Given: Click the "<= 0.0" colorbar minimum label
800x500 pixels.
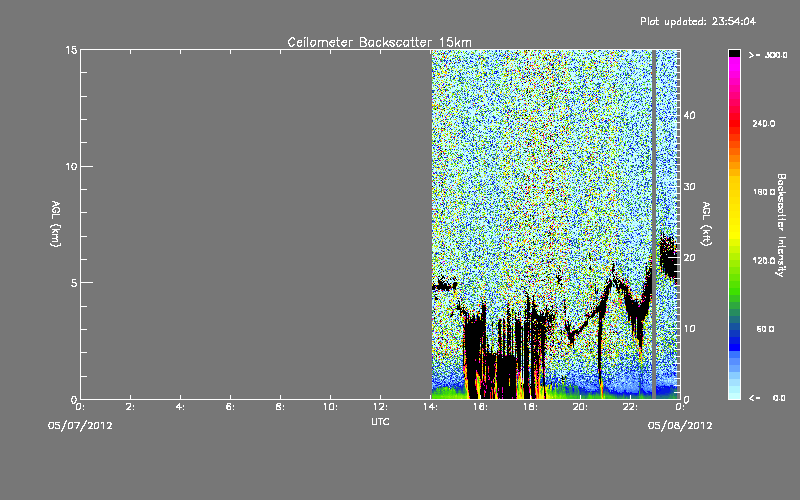Looking at the screenshot, I should pyautogui.click(x=767, y=398).
